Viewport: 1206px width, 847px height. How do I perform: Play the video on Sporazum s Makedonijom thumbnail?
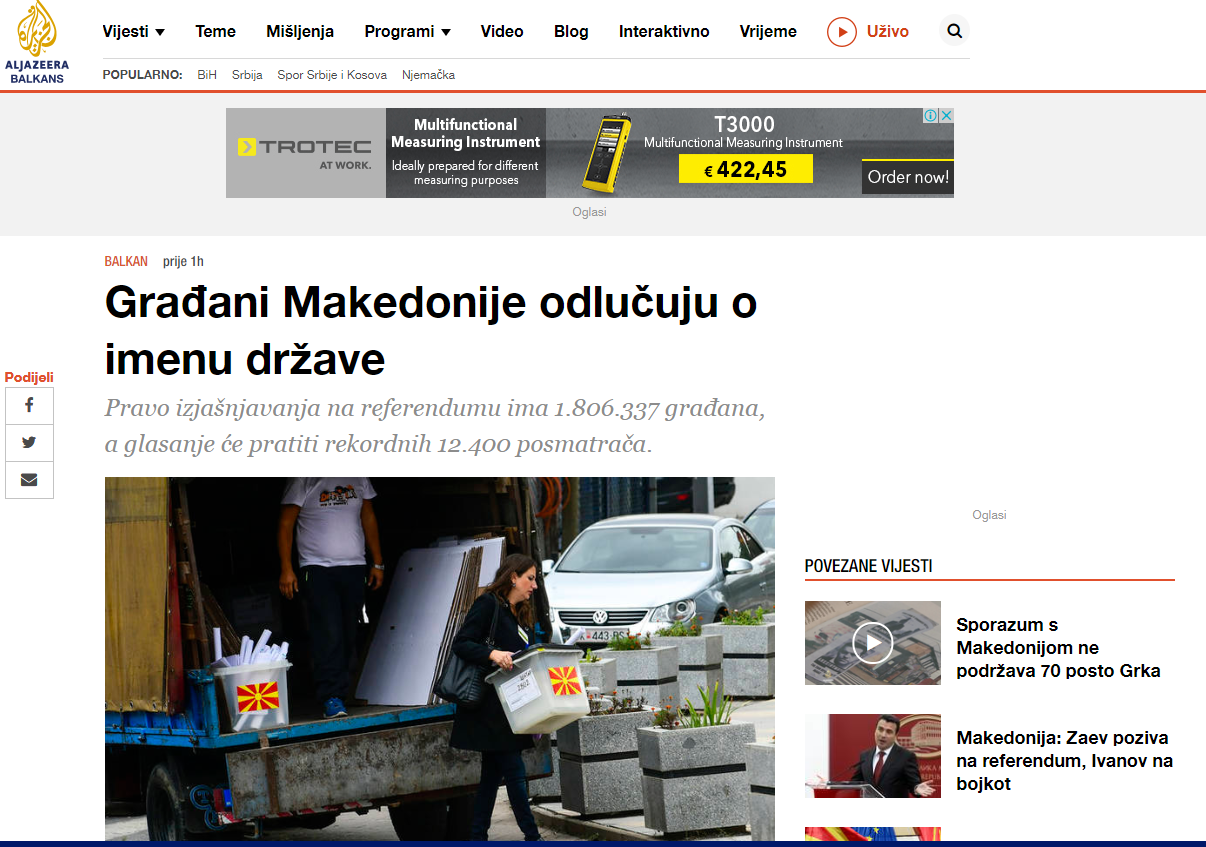[872, 642]
